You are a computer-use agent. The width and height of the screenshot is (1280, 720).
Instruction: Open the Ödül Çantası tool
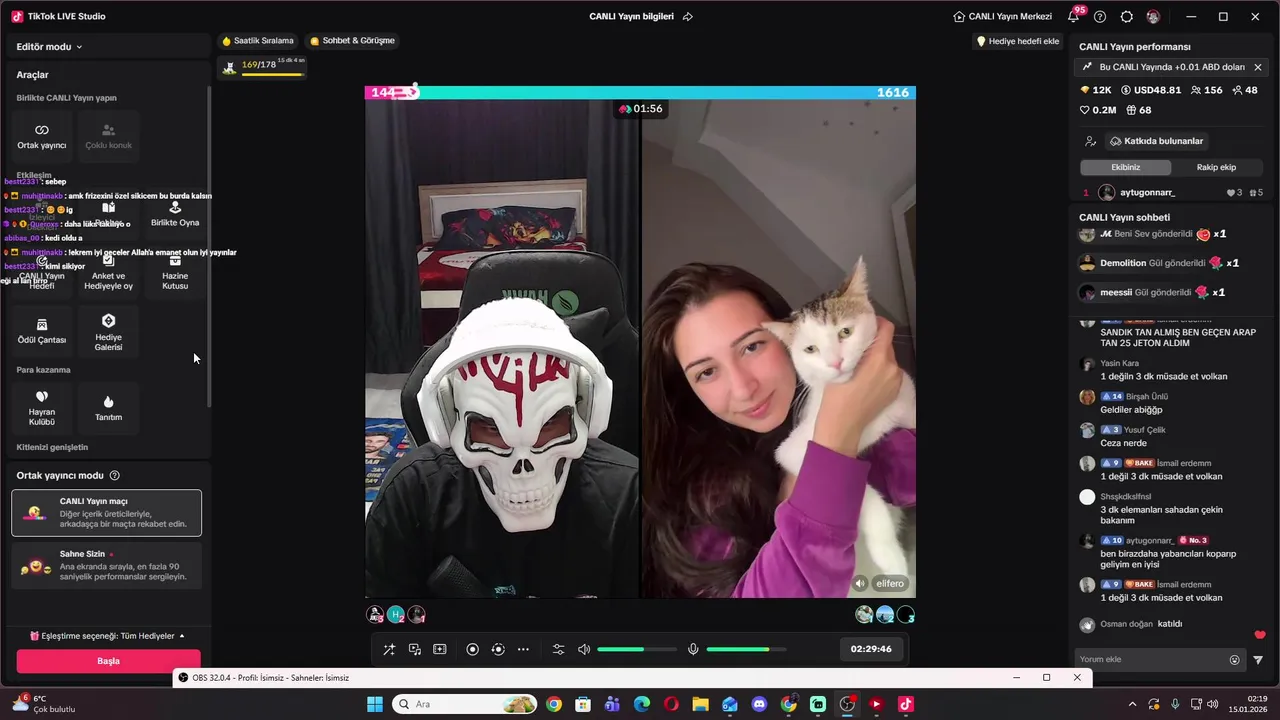(42, 330)
